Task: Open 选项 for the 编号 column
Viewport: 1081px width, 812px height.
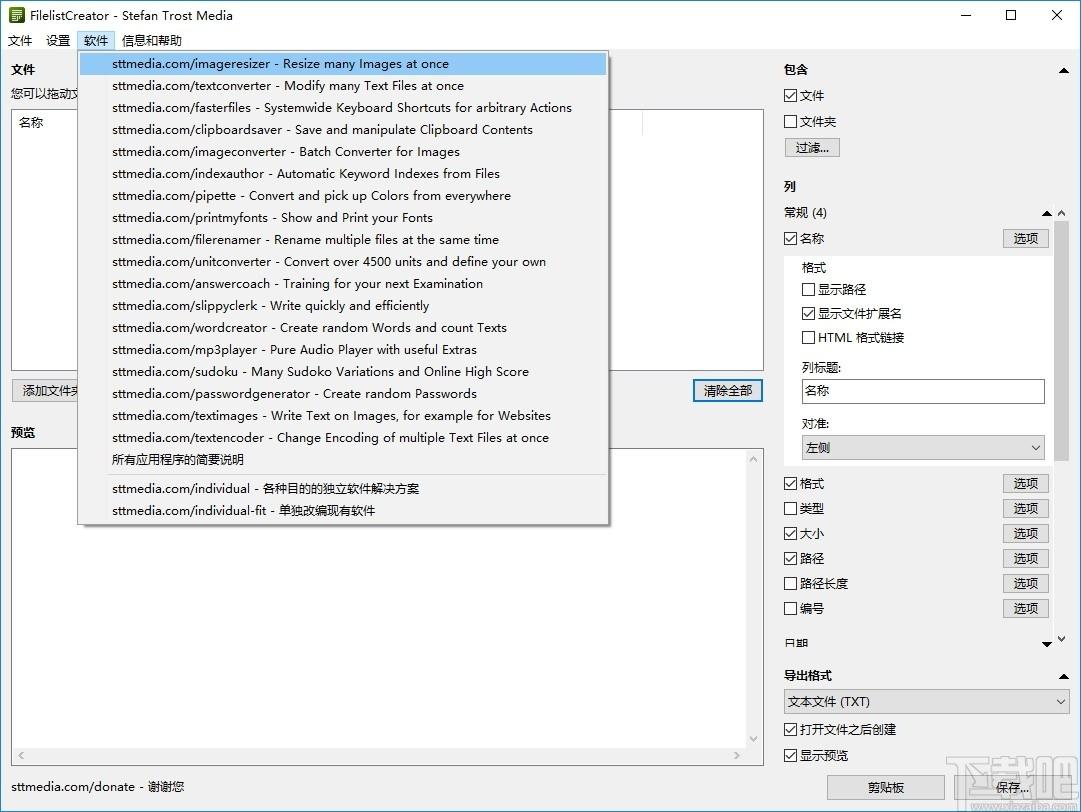Action: point(1025,609)
